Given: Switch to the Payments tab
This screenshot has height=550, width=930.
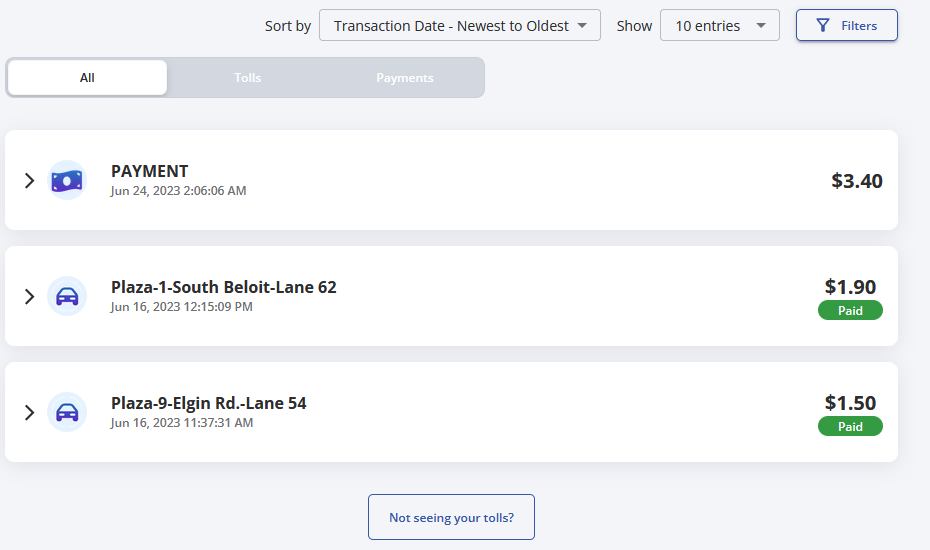Looking at the screenshot, I should [405, 78].
